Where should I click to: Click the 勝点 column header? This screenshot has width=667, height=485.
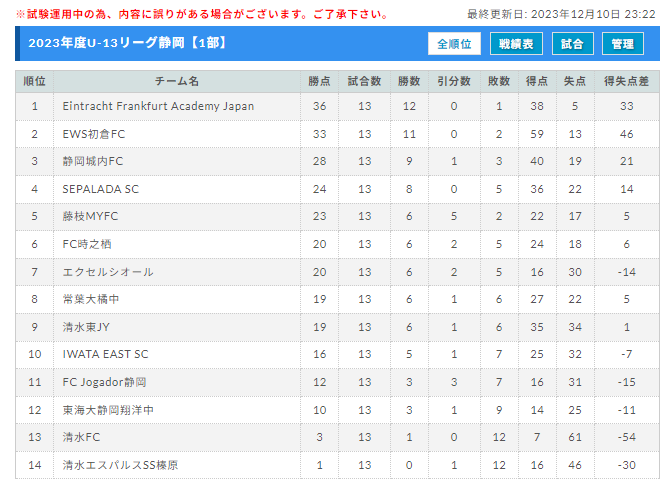[x=319, y=81]
